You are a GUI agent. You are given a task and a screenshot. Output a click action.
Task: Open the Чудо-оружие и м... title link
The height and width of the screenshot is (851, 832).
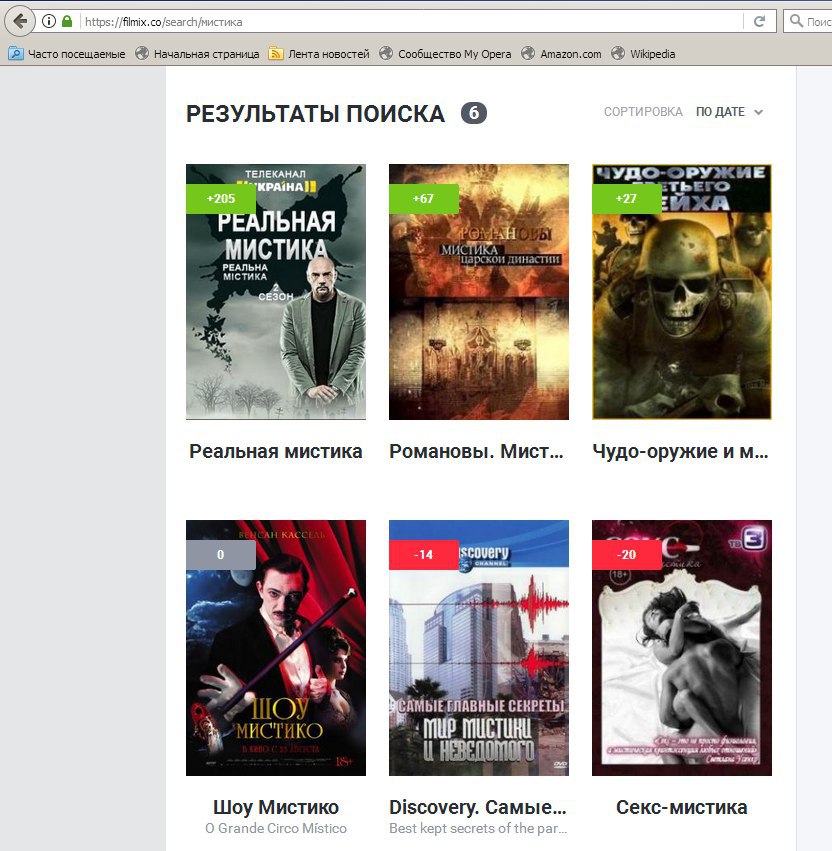tap(681, 452)
